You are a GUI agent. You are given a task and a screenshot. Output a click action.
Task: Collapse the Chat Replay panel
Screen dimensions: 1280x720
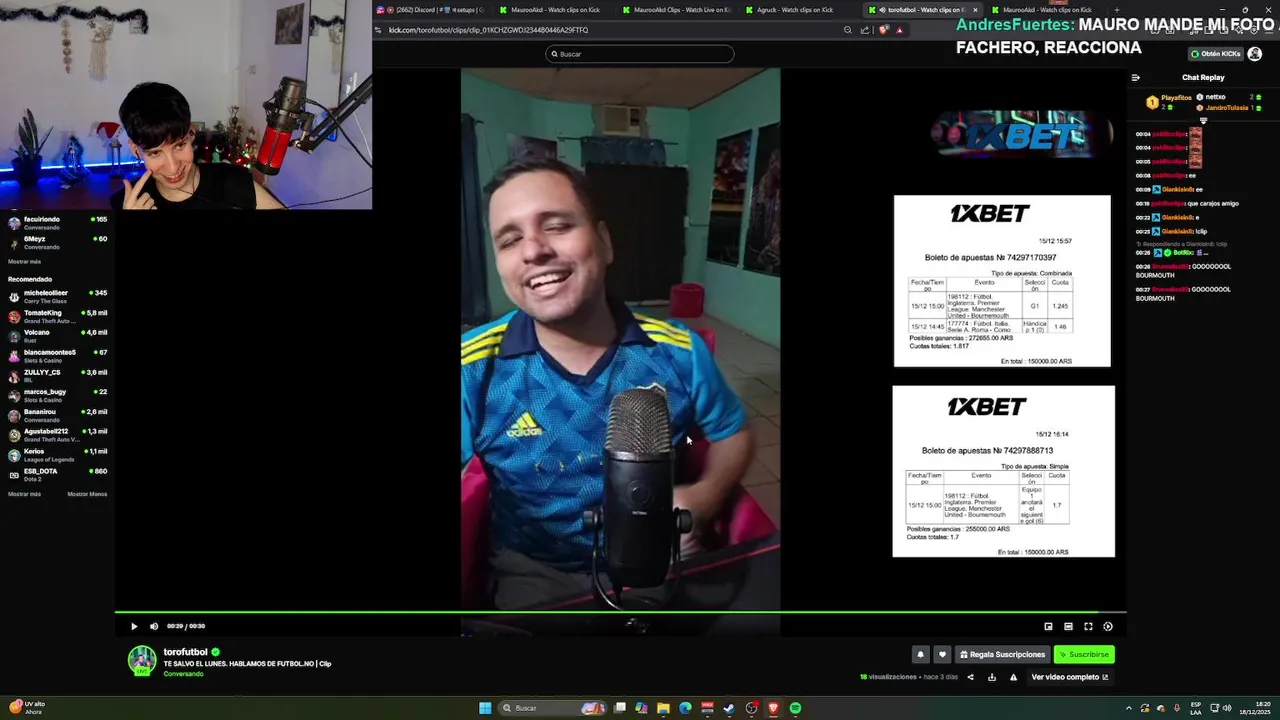1135,77
